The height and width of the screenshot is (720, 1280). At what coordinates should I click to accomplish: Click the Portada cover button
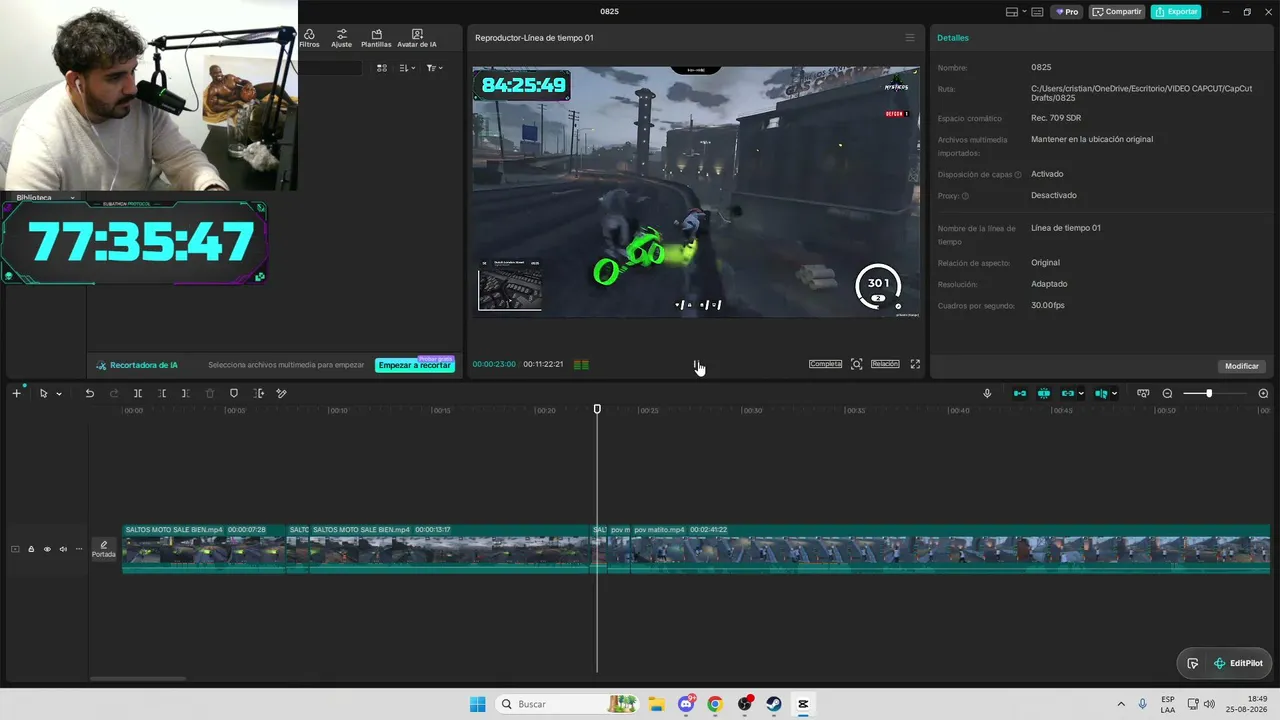[104, 549]
